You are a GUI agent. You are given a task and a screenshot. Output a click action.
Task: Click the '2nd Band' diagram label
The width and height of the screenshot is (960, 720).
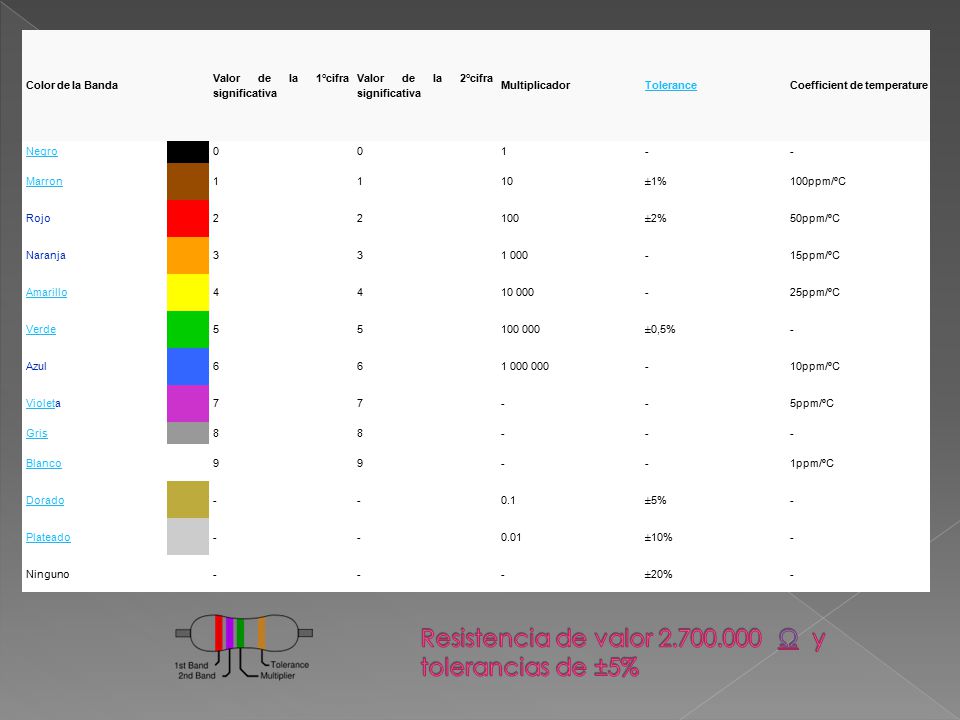(x=197, y=676)
